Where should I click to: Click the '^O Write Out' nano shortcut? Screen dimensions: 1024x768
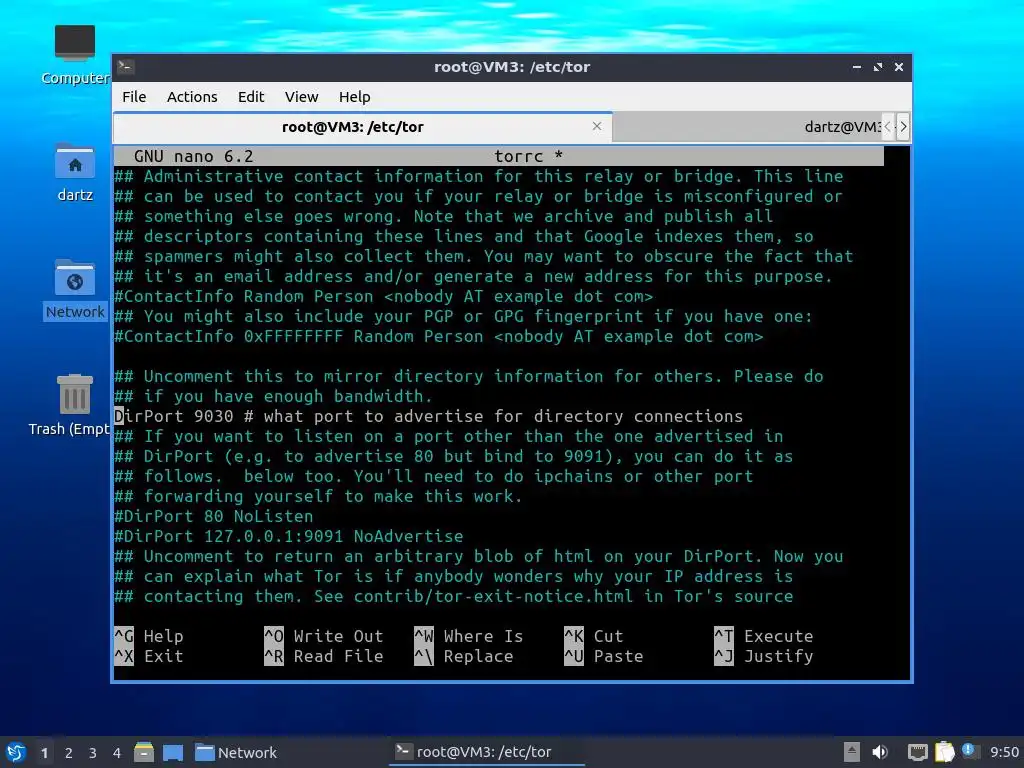coord(324,636)
